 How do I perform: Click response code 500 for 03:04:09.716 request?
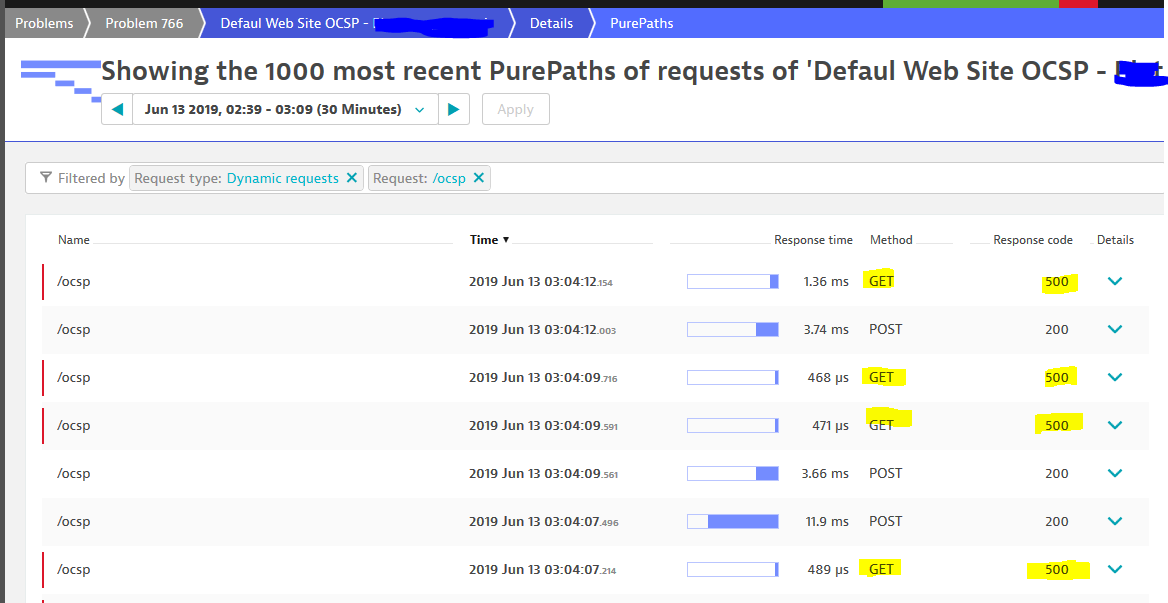[x=1056, y=377]
